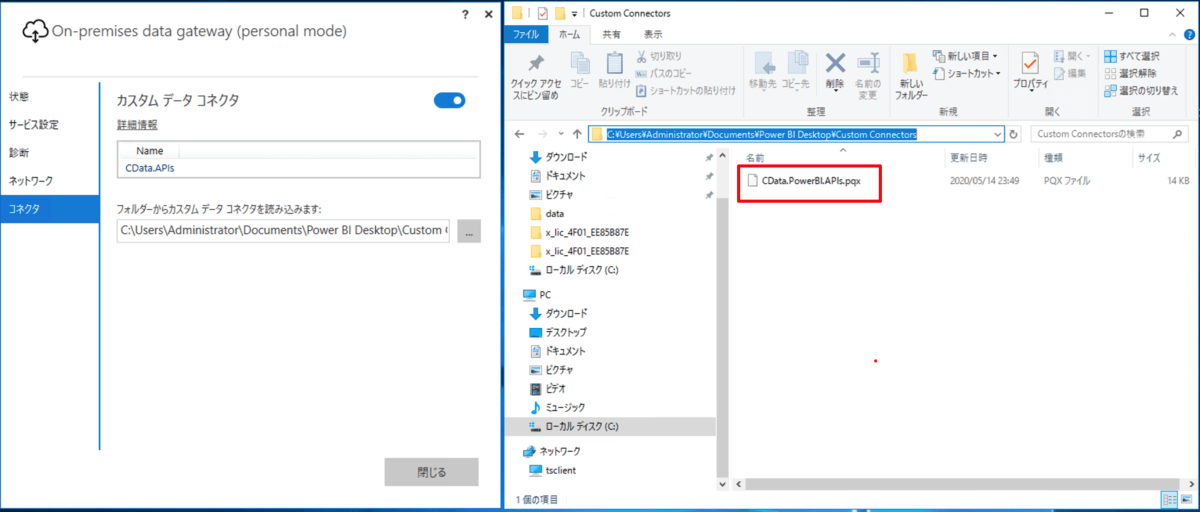Click the Explorer back arrow
The height and width of the screenshot is (512, 1200).
[520, 134]
